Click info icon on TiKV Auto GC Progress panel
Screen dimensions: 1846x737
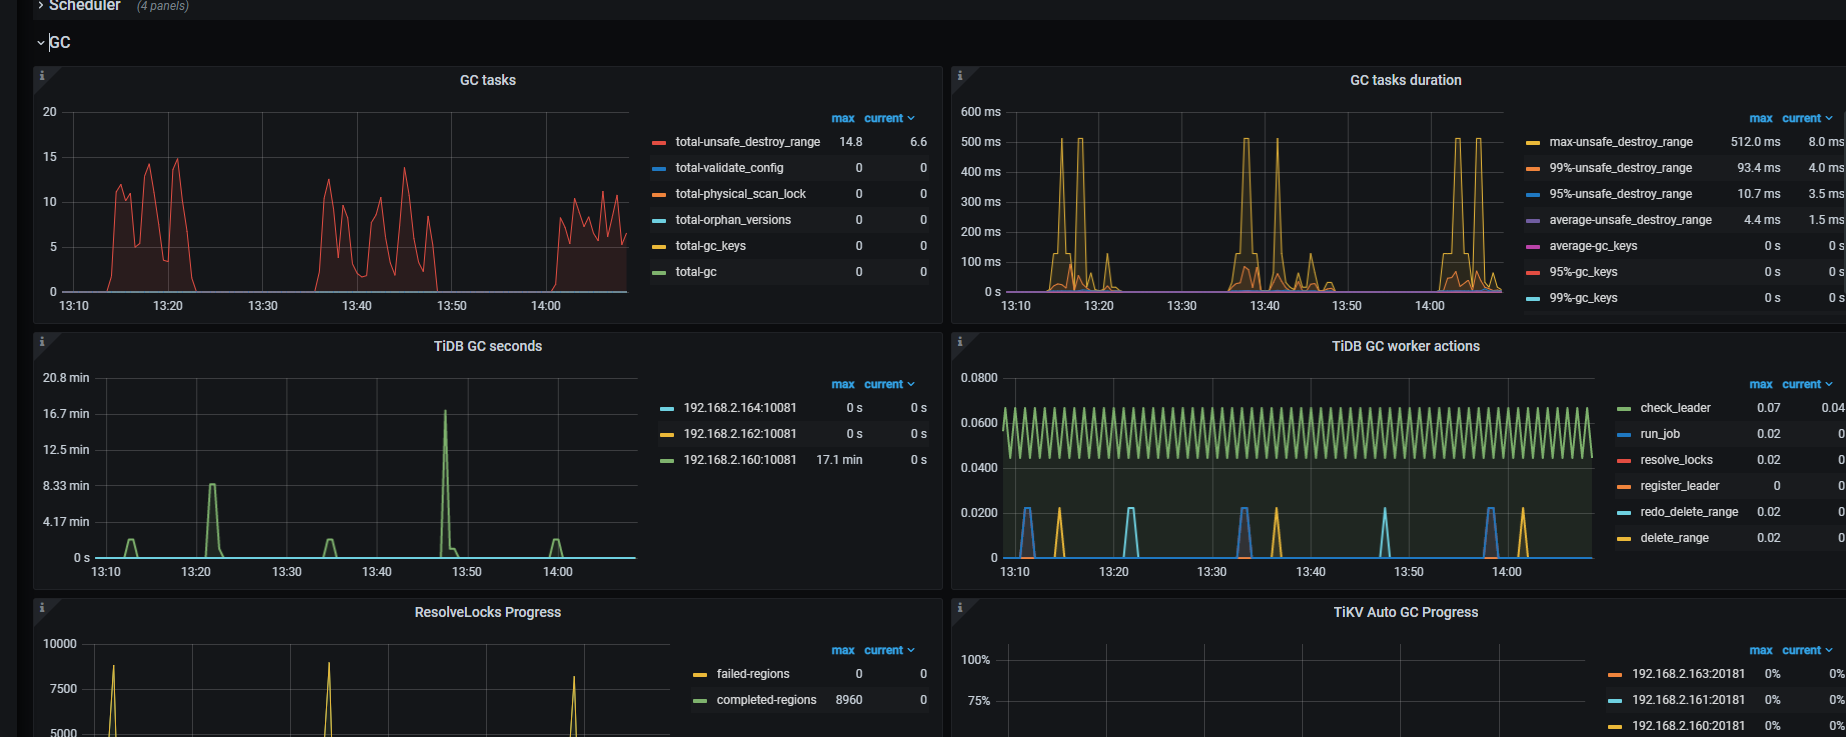click(960, 608)
